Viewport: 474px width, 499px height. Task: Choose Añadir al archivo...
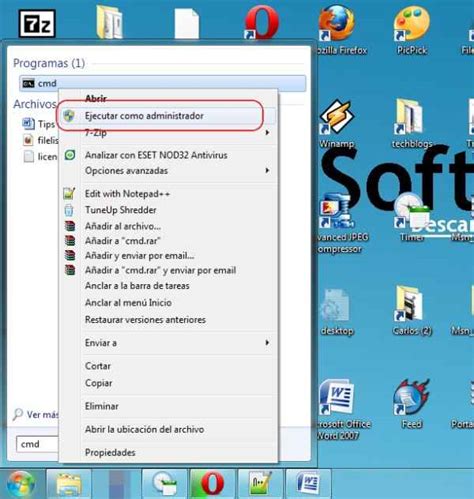tap(123, 226)
